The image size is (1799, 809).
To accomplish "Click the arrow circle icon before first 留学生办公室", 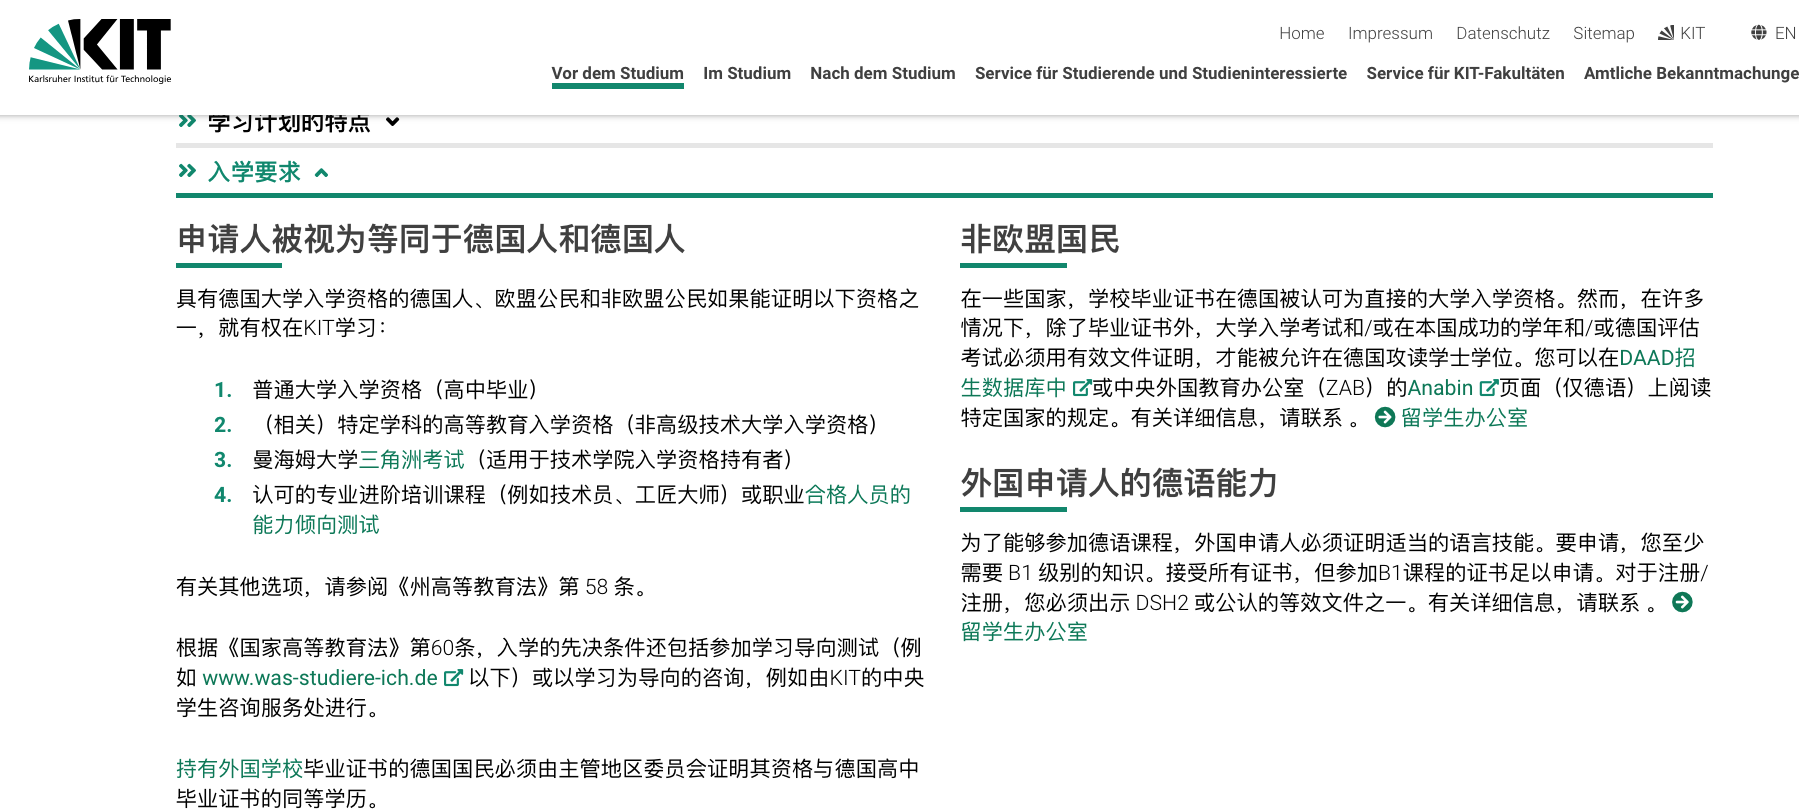I will (x=1385, y=418).
